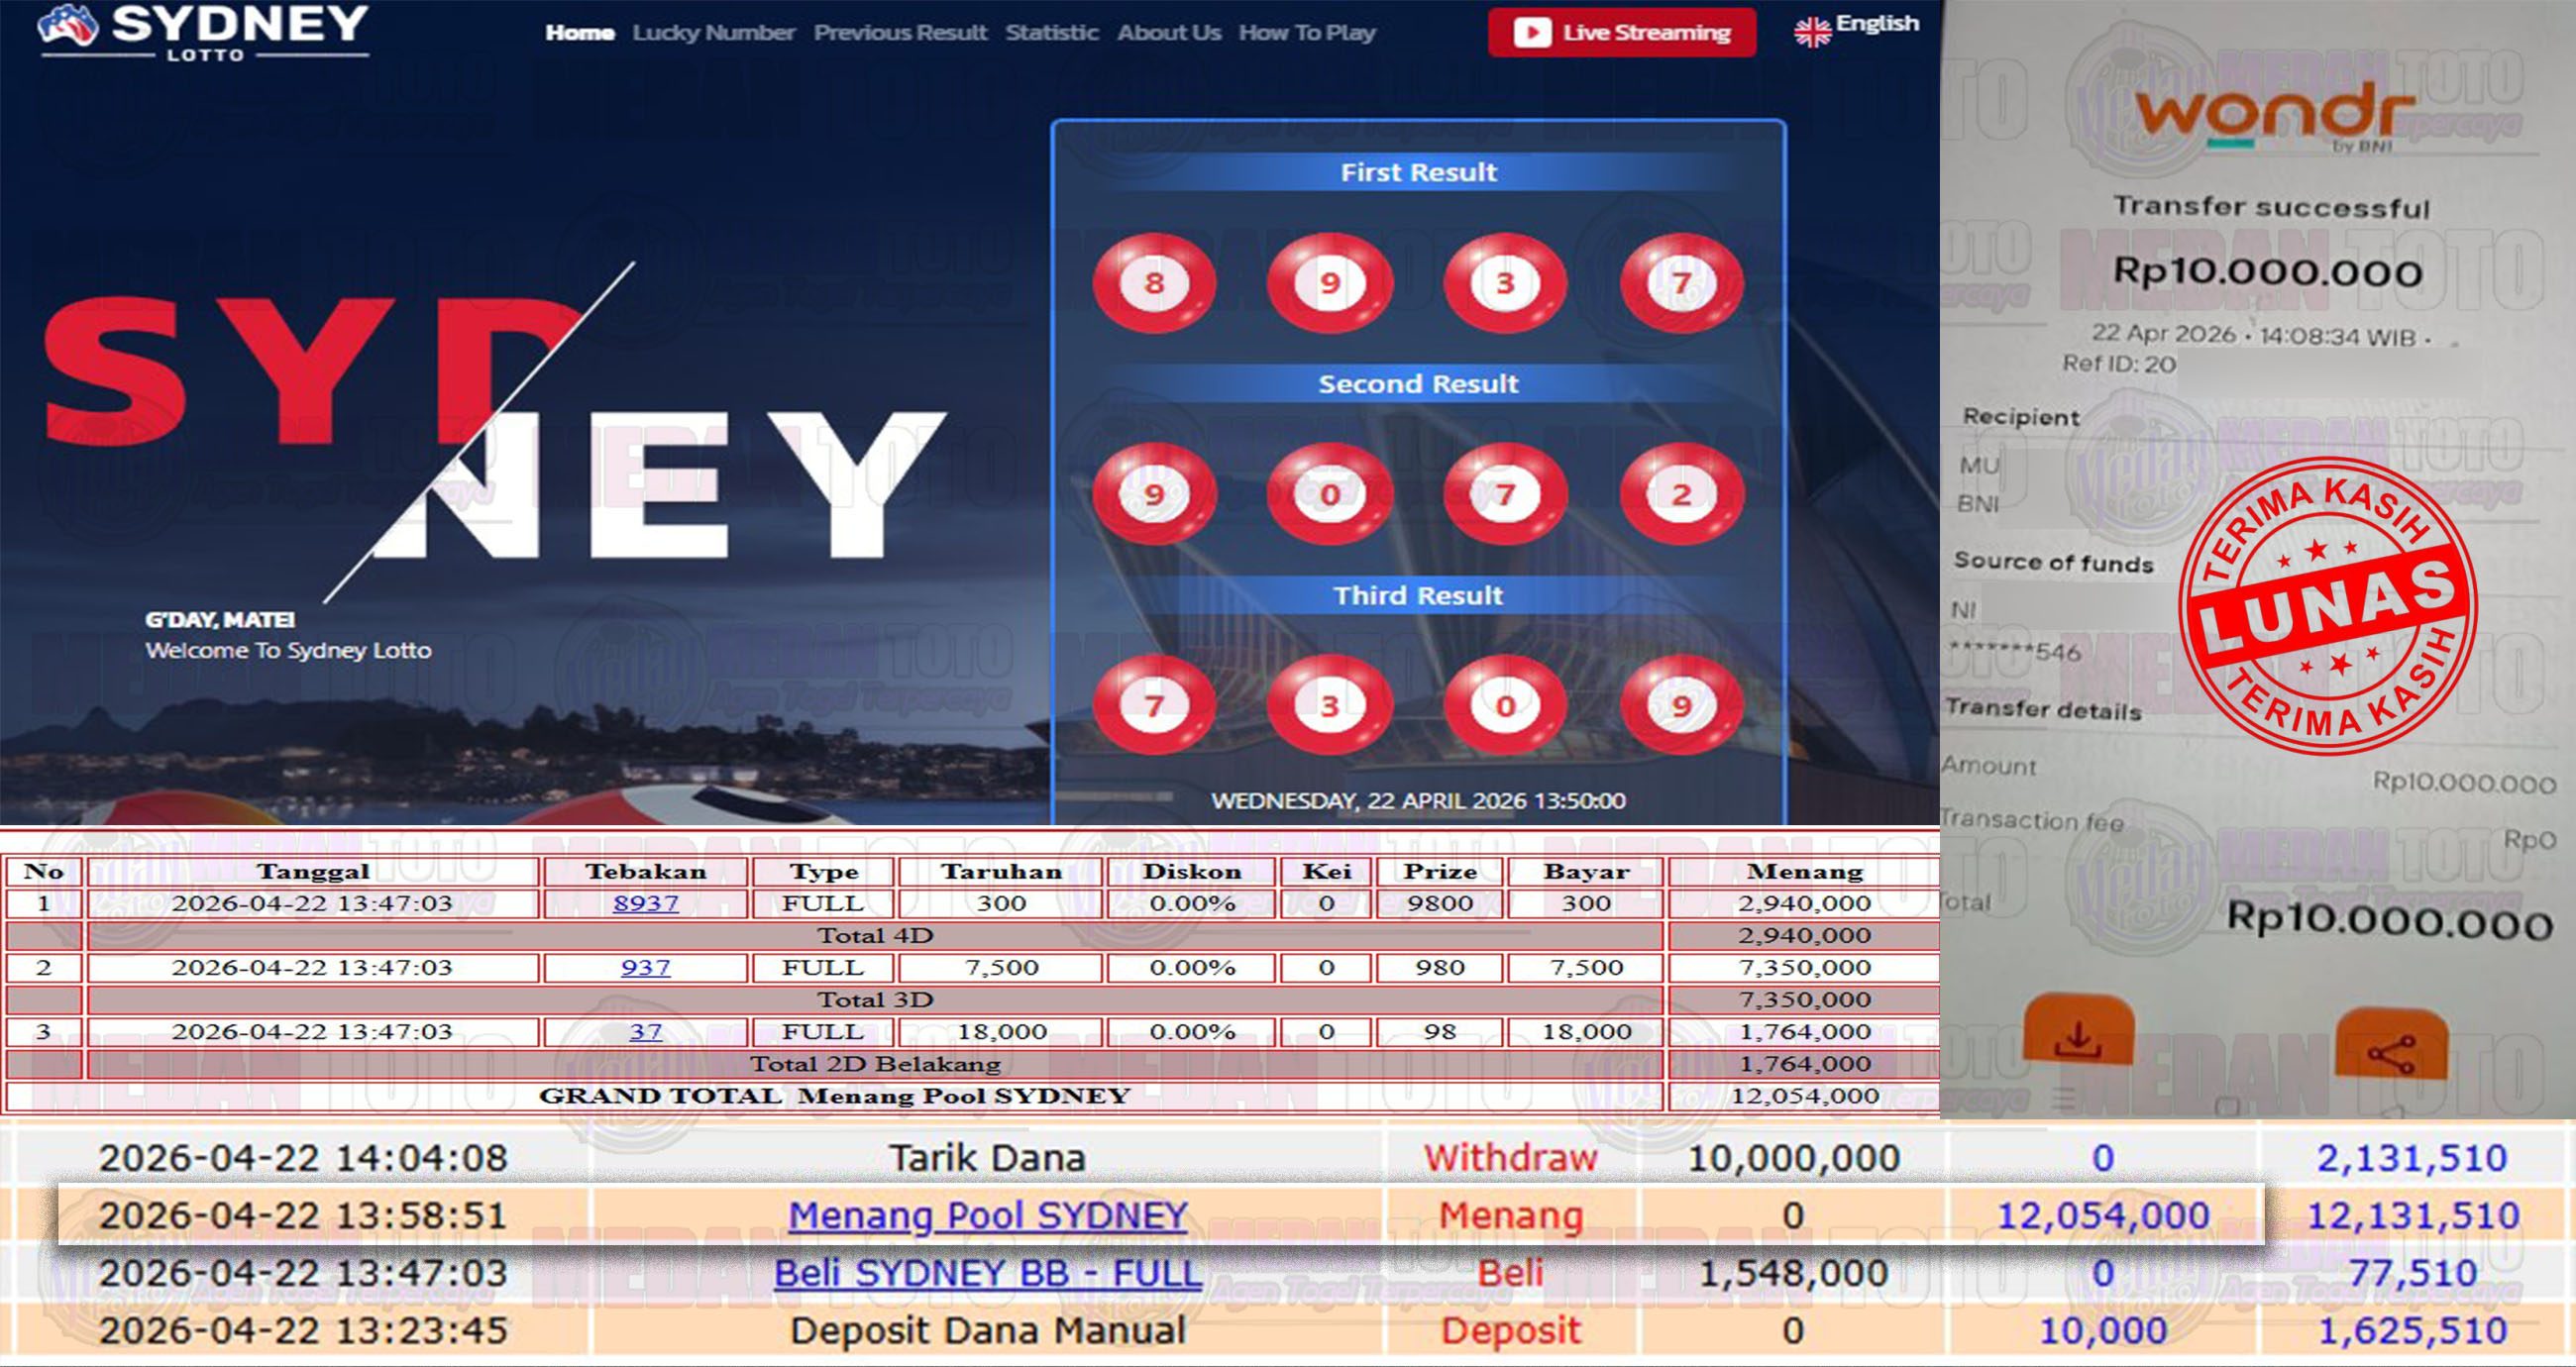Click the Transfer successful message
This screenshot has height=1367, width=2576.
click(2271, 207)
